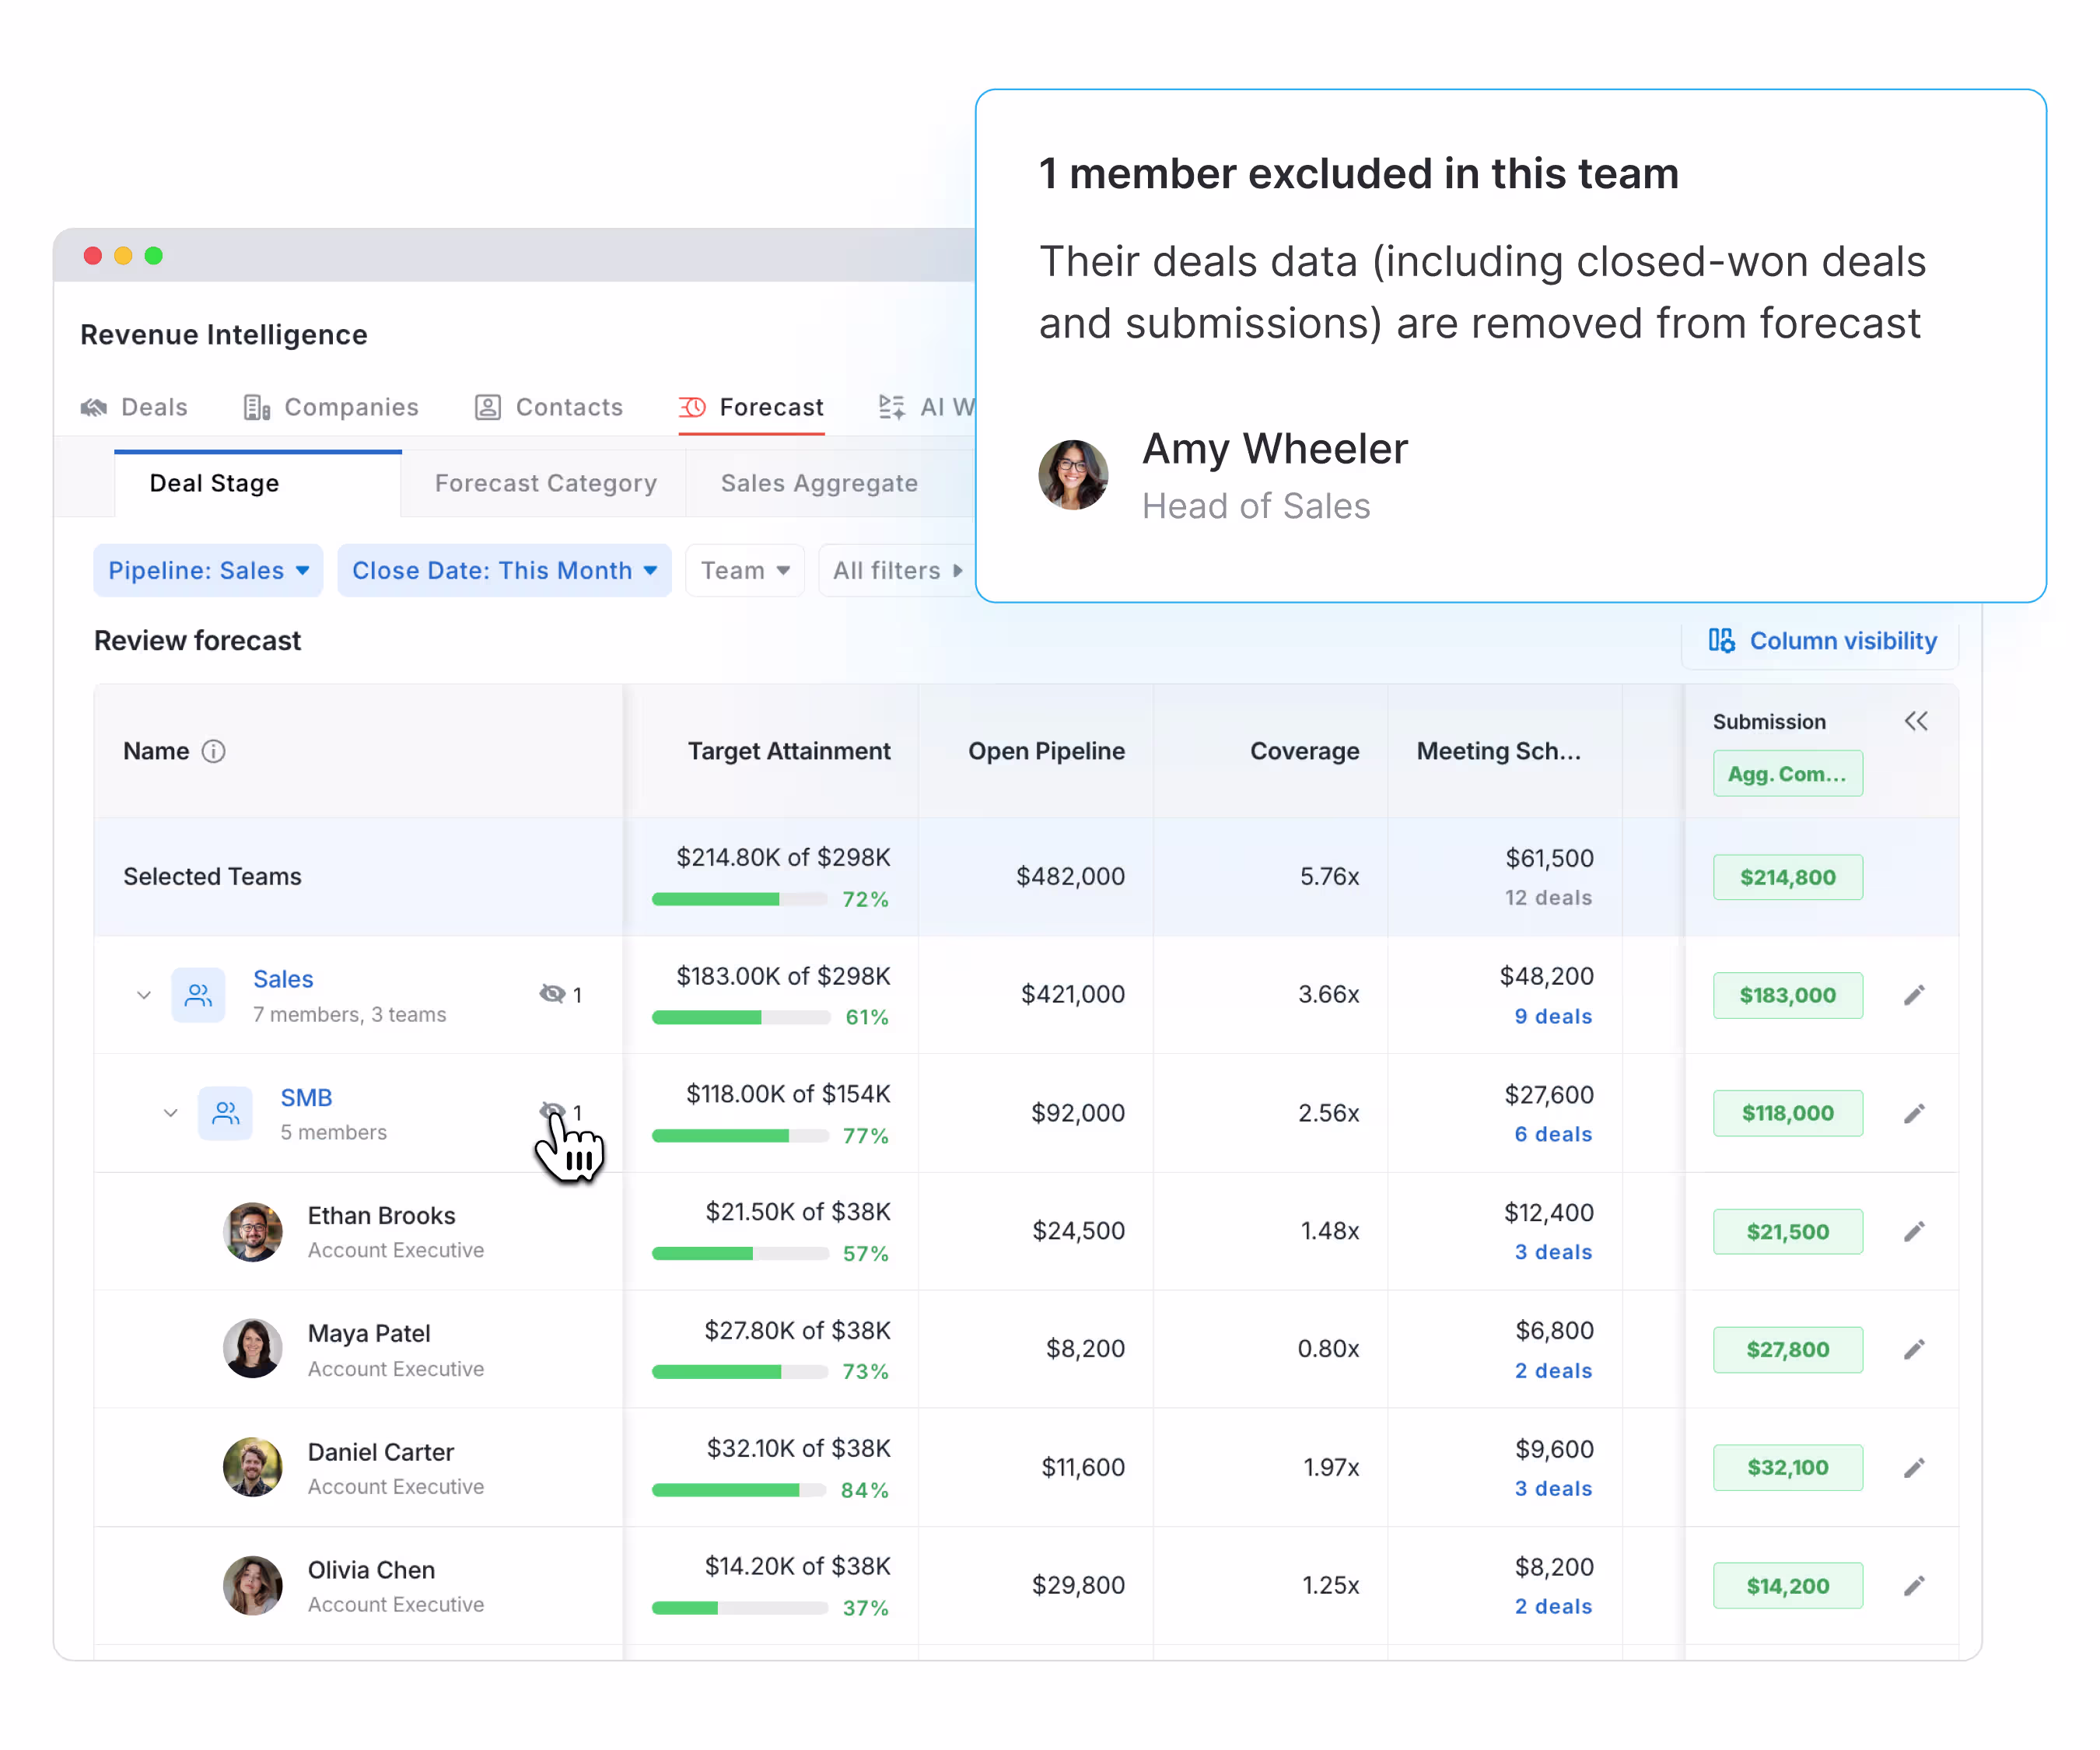Open the Sales team link
Image resolution: width=2100 pixels, height=1750 pixels.
tap(283, 979)
